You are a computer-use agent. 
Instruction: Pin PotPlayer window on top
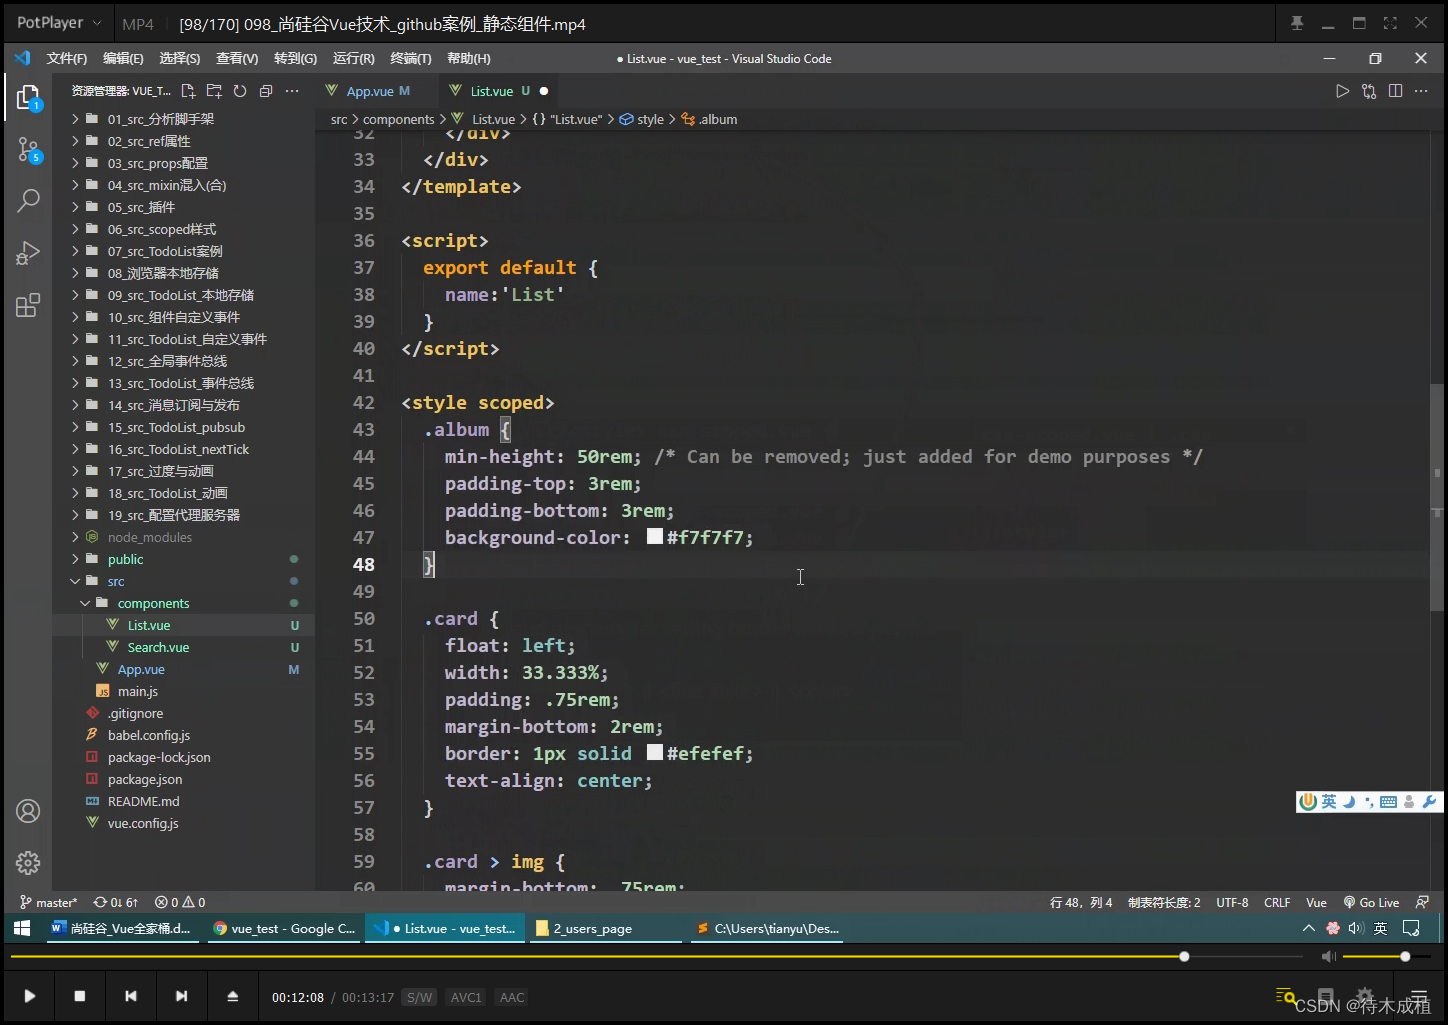pos(1297,23)
